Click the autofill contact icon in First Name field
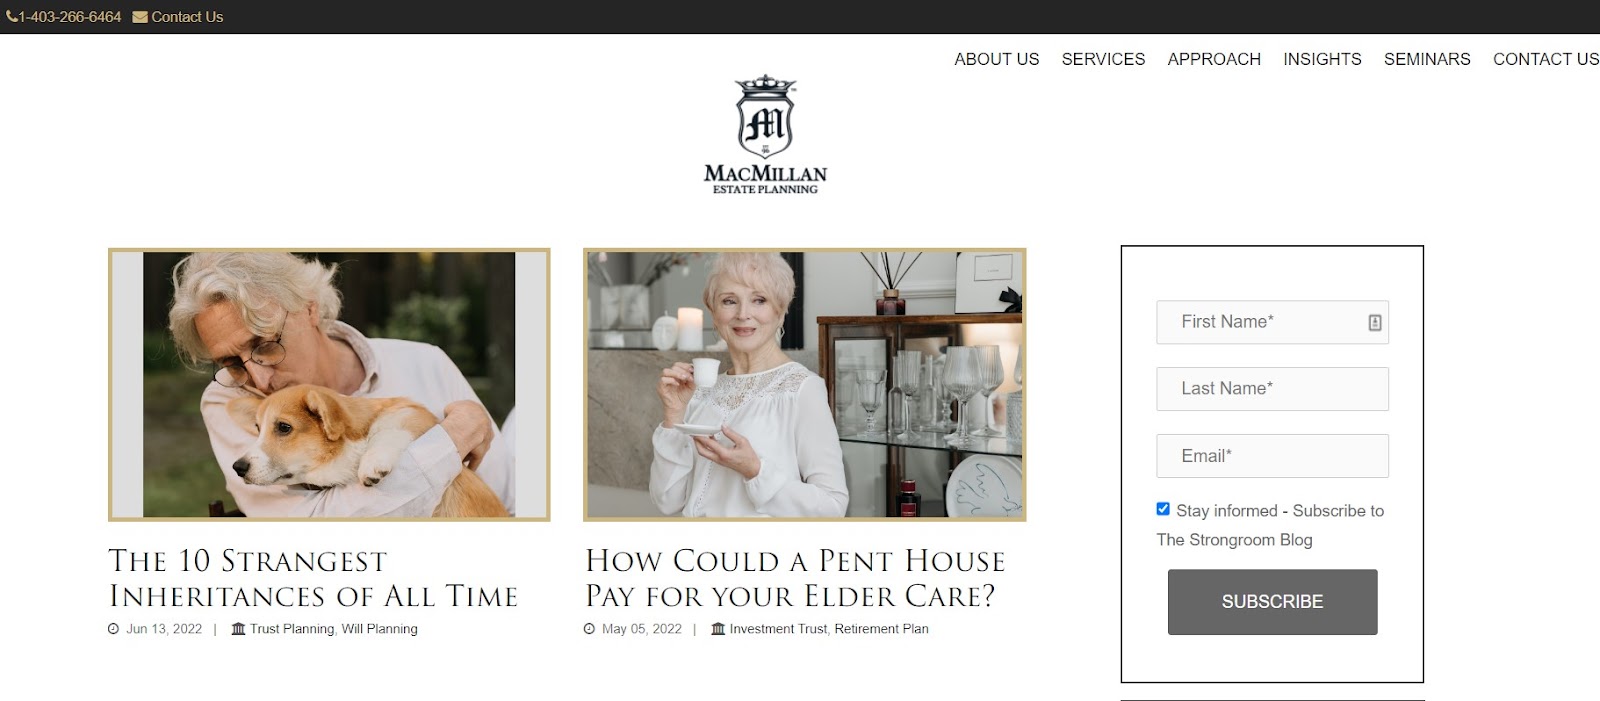The width and height of the screenshot is (1600, 701). pos(1375,322)
